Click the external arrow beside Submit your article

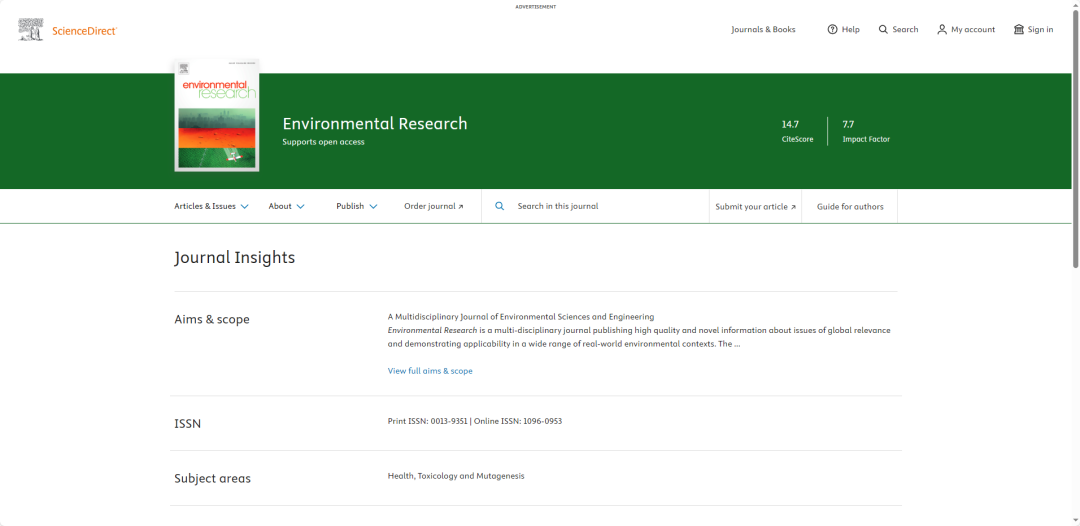click(x=793, y=207)
